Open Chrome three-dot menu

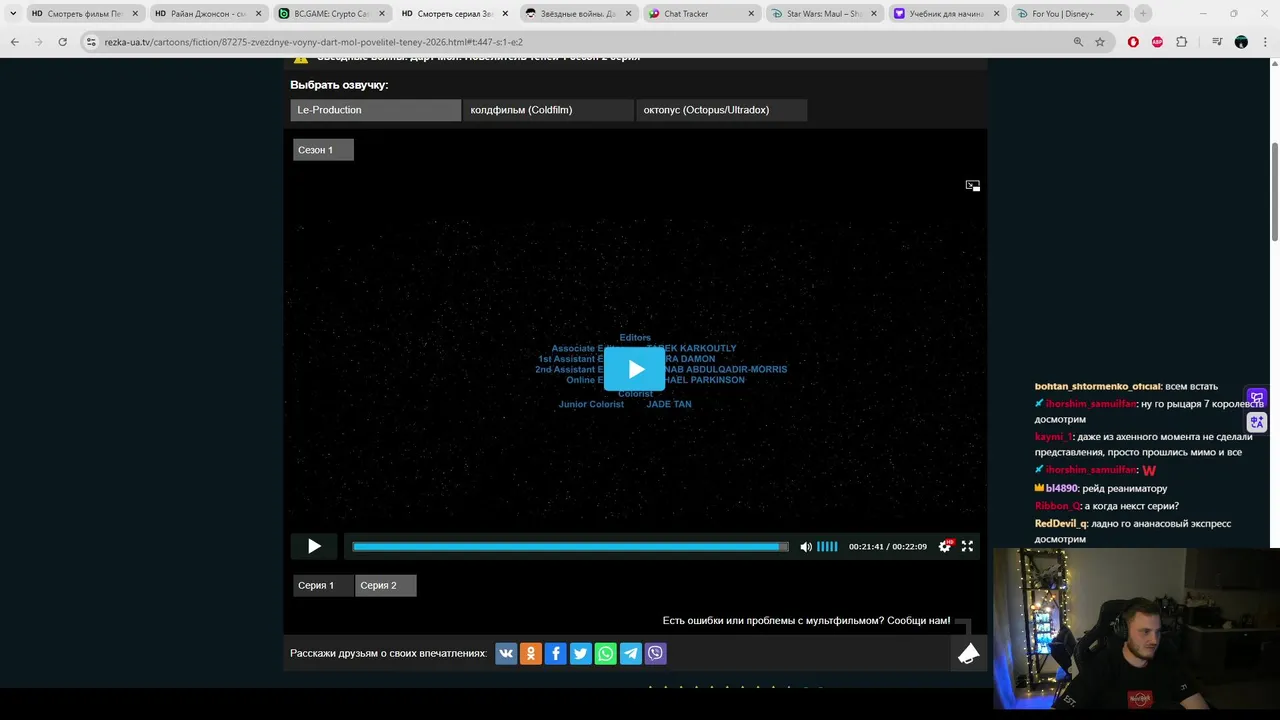tap(1265, 42)
